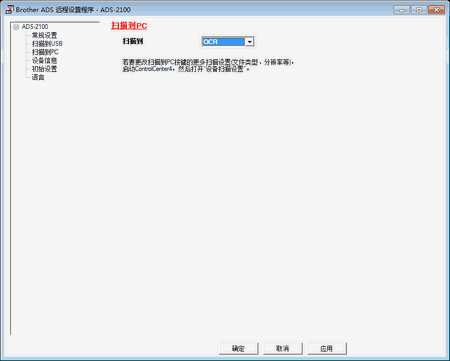Viewport: 450px width, 361px height.
Task: Collapse the ADS-2100 tree node
Action: 16,27
